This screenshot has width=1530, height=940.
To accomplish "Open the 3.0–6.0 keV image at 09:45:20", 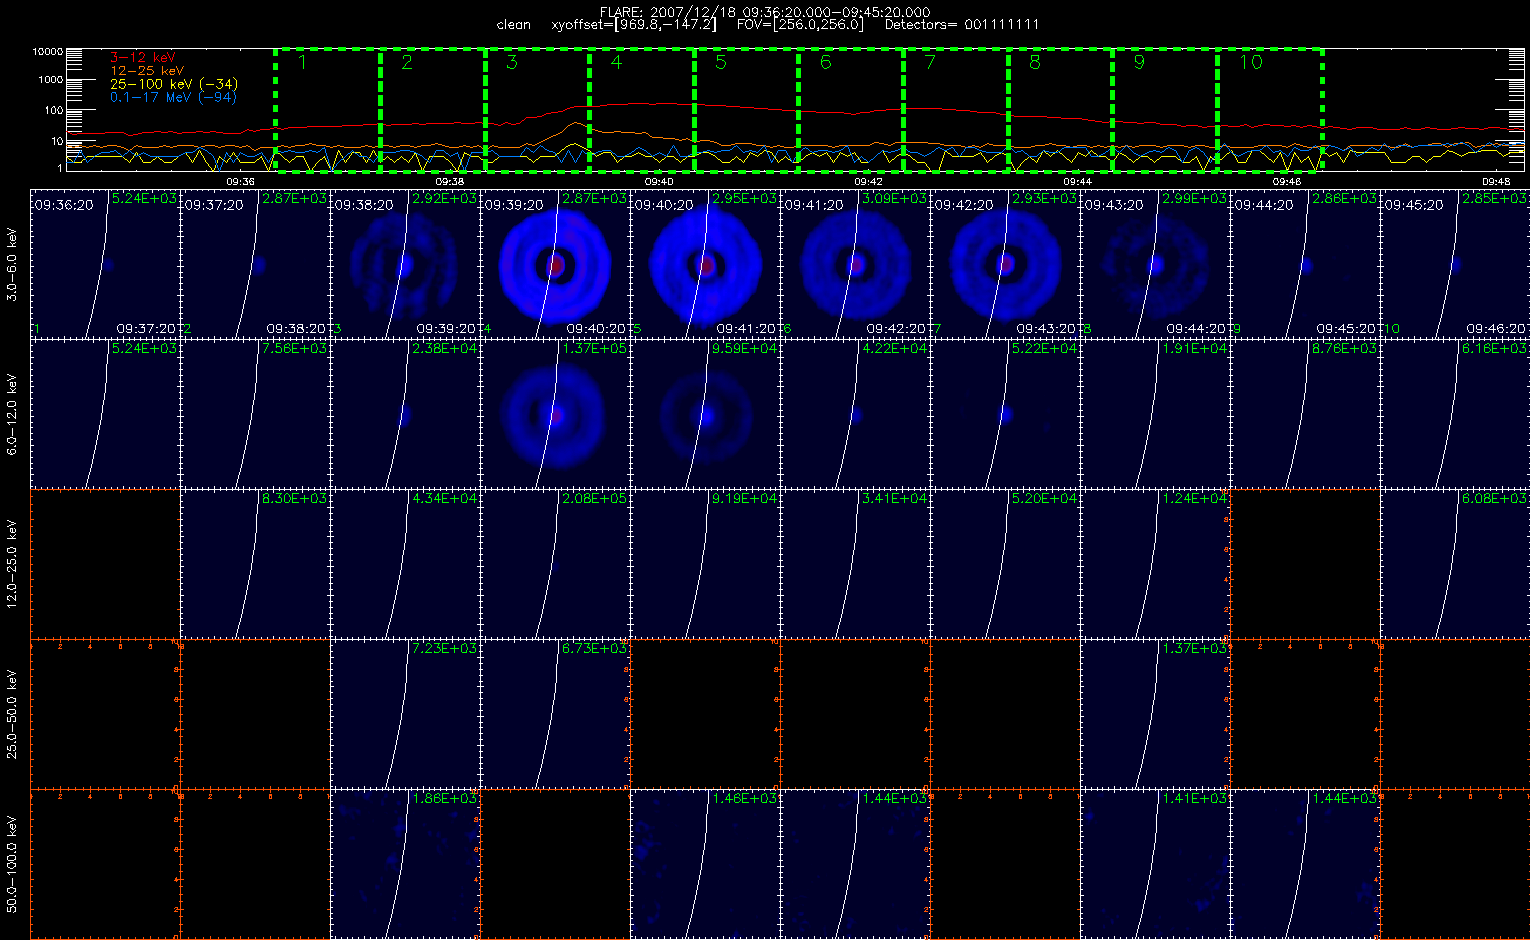I will coord(1455,263).
